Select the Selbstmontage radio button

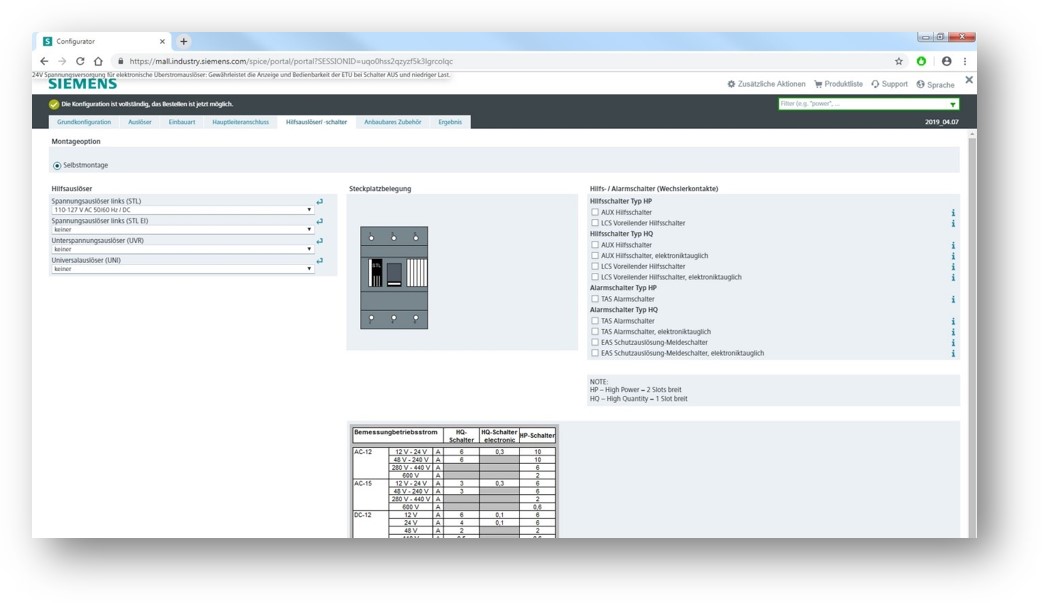pyautogui.click(x=57, y=165)
